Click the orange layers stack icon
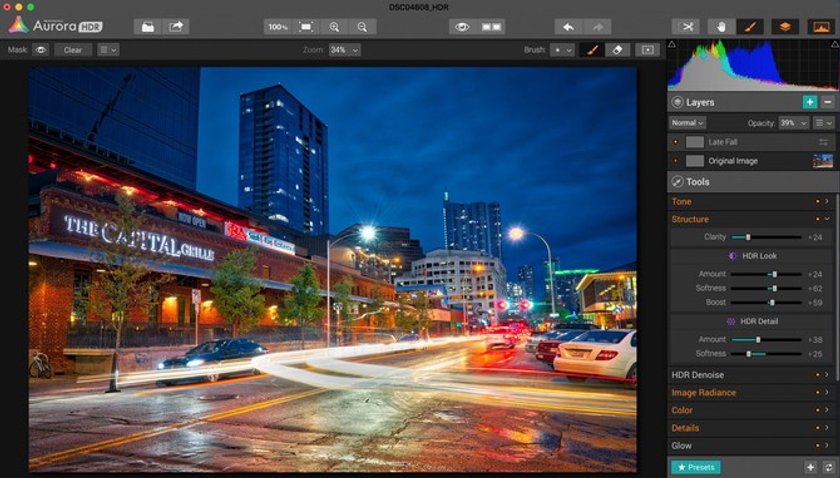Screen dimensions: 840x478 (785, 27)
